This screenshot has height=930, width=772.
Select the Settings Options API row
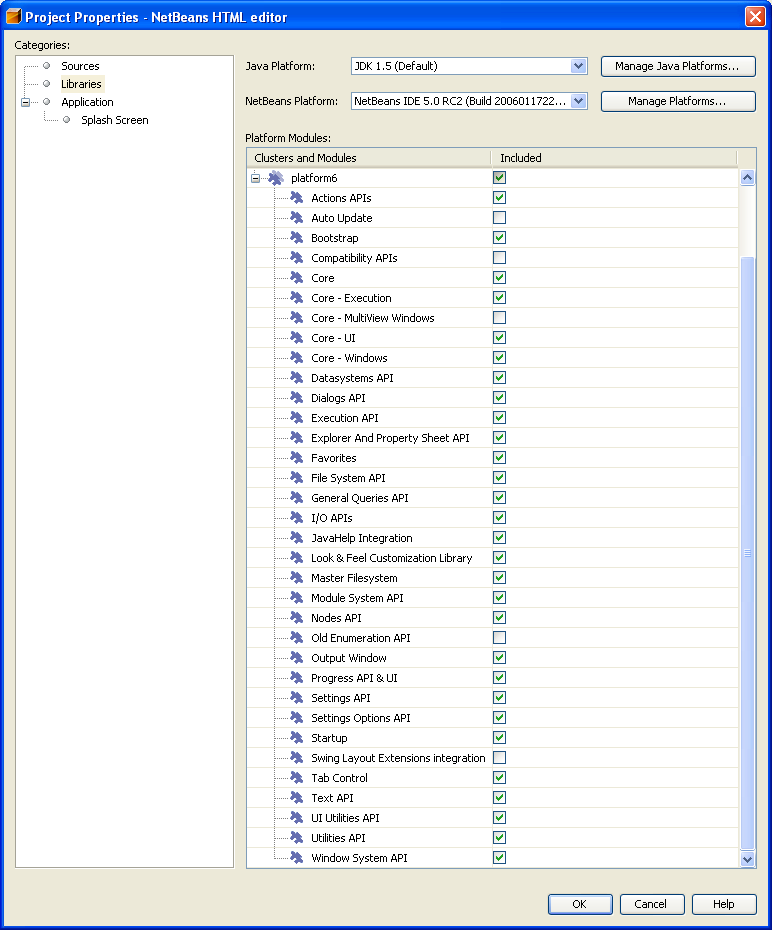492,718
